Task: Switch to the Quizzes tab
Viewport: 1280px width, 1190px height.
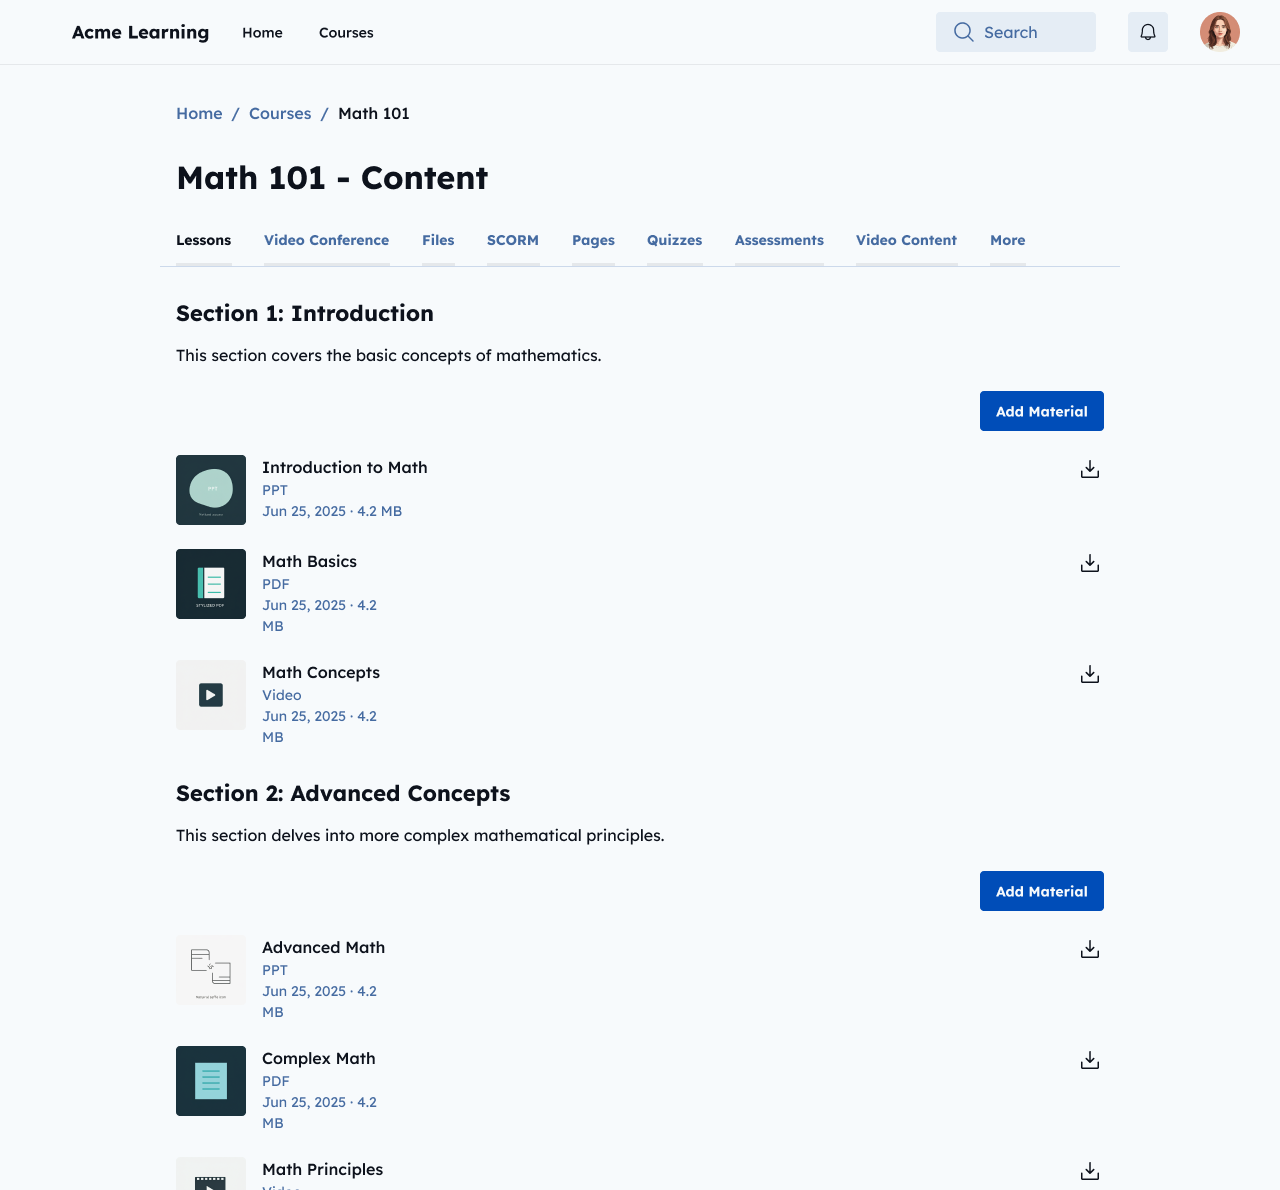Action: 674,240
